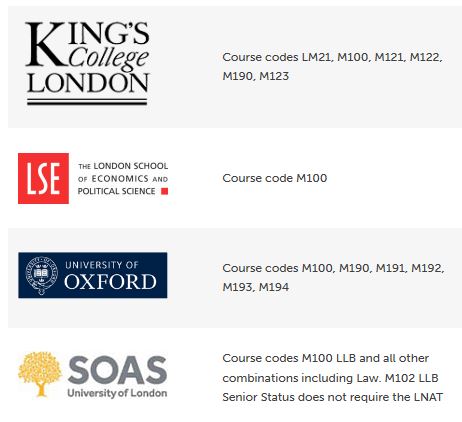Click SOAS course codes M100 LLB text

(325, 358)
